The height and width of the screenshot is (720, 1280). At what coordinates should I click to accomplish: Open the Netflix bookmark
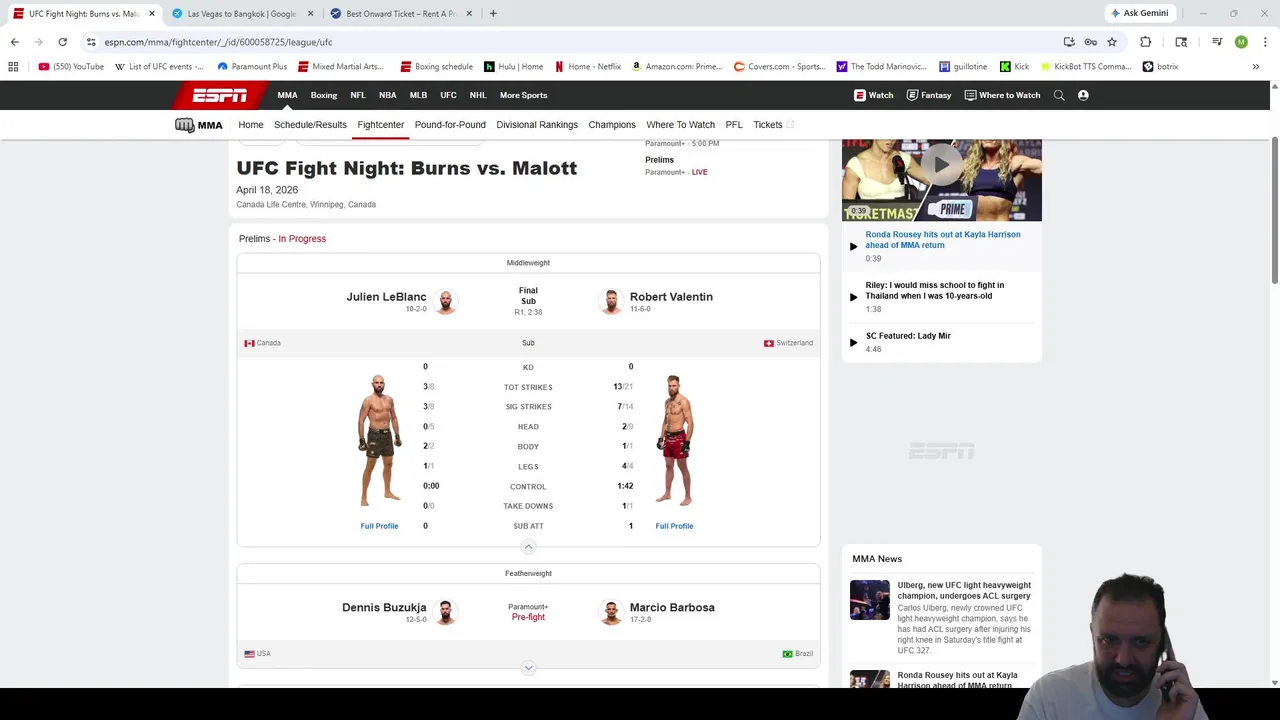(588, 67)
